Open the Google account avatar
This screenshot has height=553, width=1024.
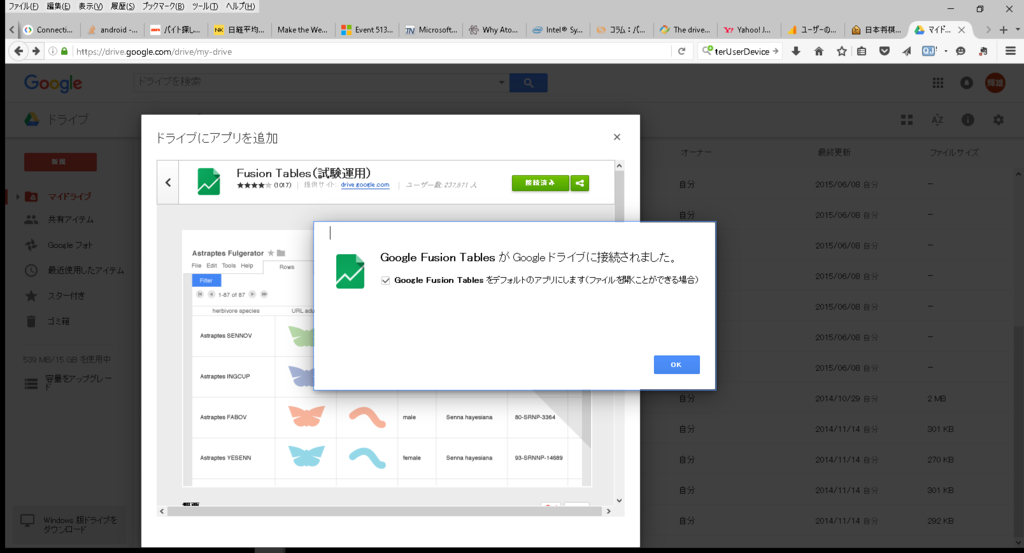tap(995, 83)
